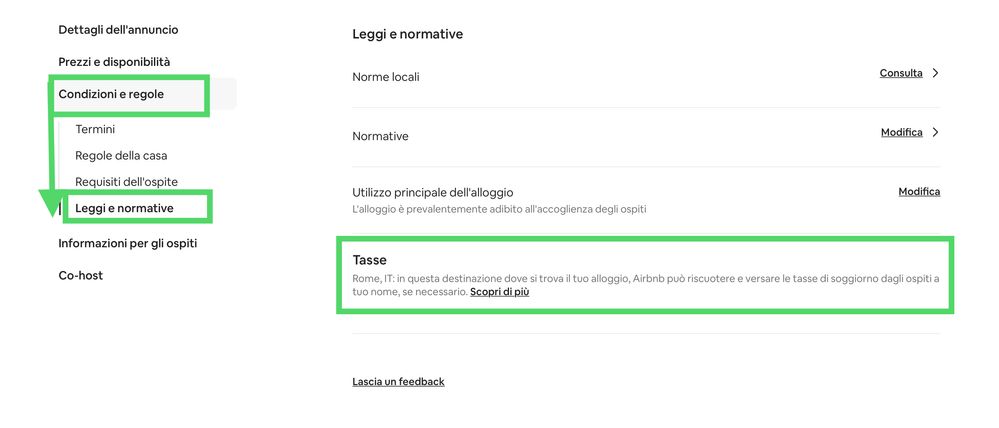Open the Scopri di più tax link
999x428 pixels.
[x=501, y=292]
